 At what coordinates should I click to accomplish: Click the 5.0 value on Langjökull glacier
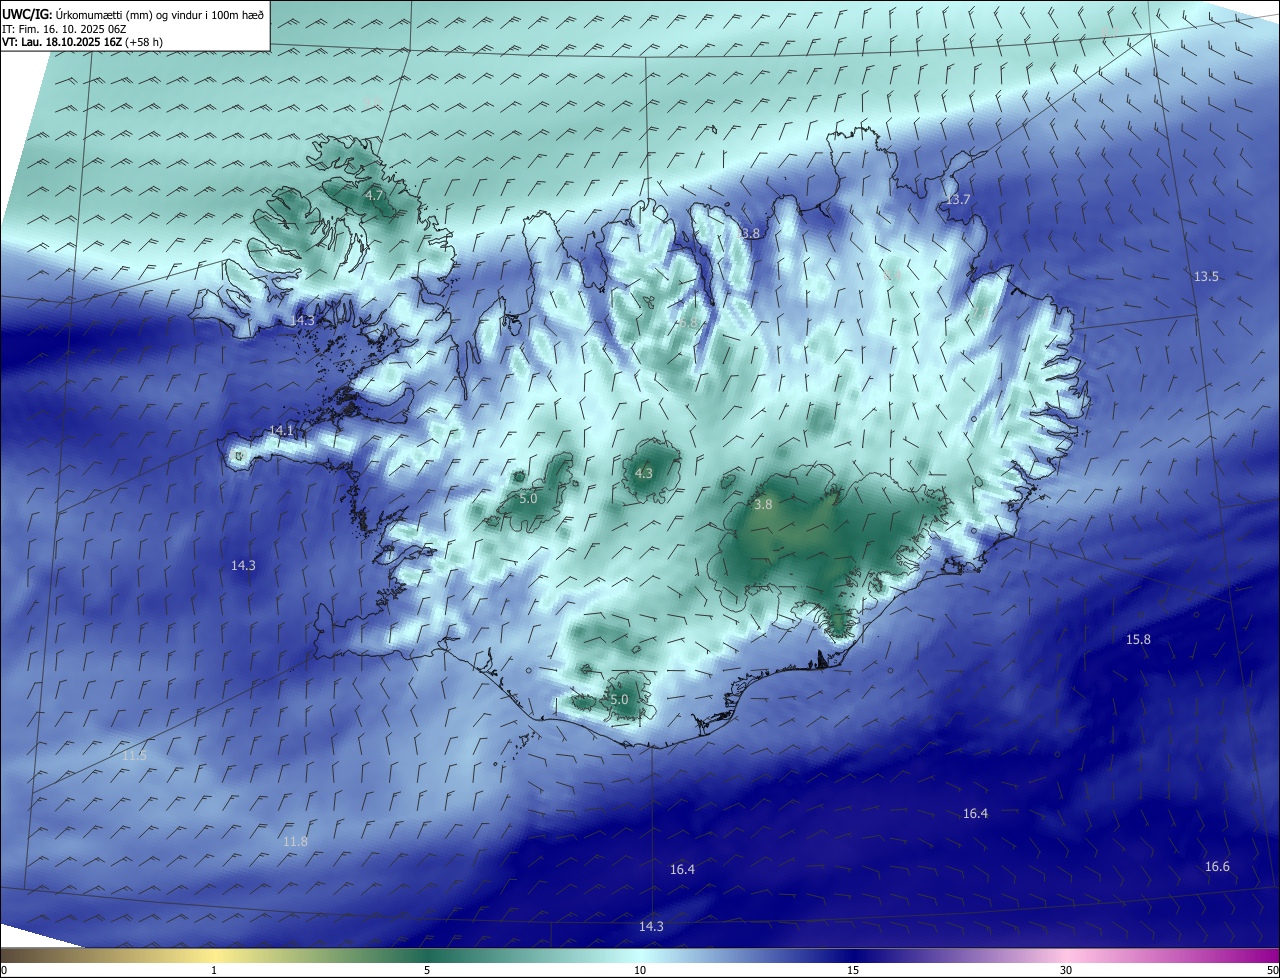point(528,498)
